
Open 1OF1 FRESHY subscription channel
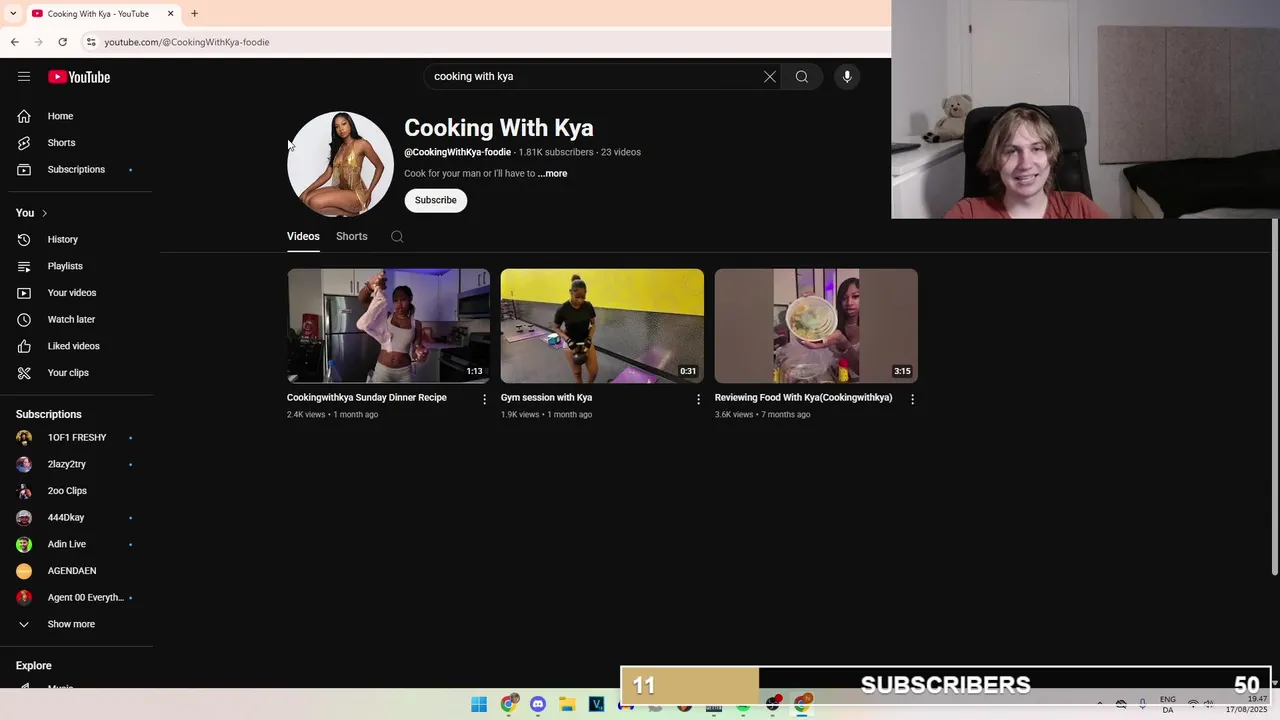76,438
